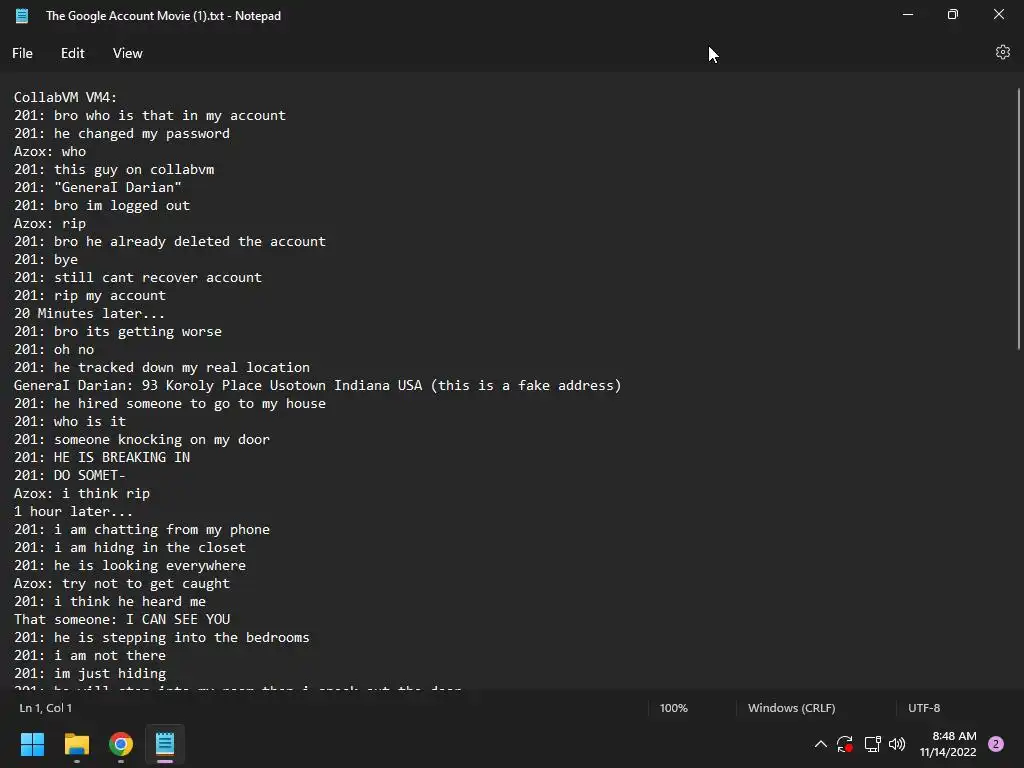
Task: Open the View menu
Action: click(x=127, y=54)
